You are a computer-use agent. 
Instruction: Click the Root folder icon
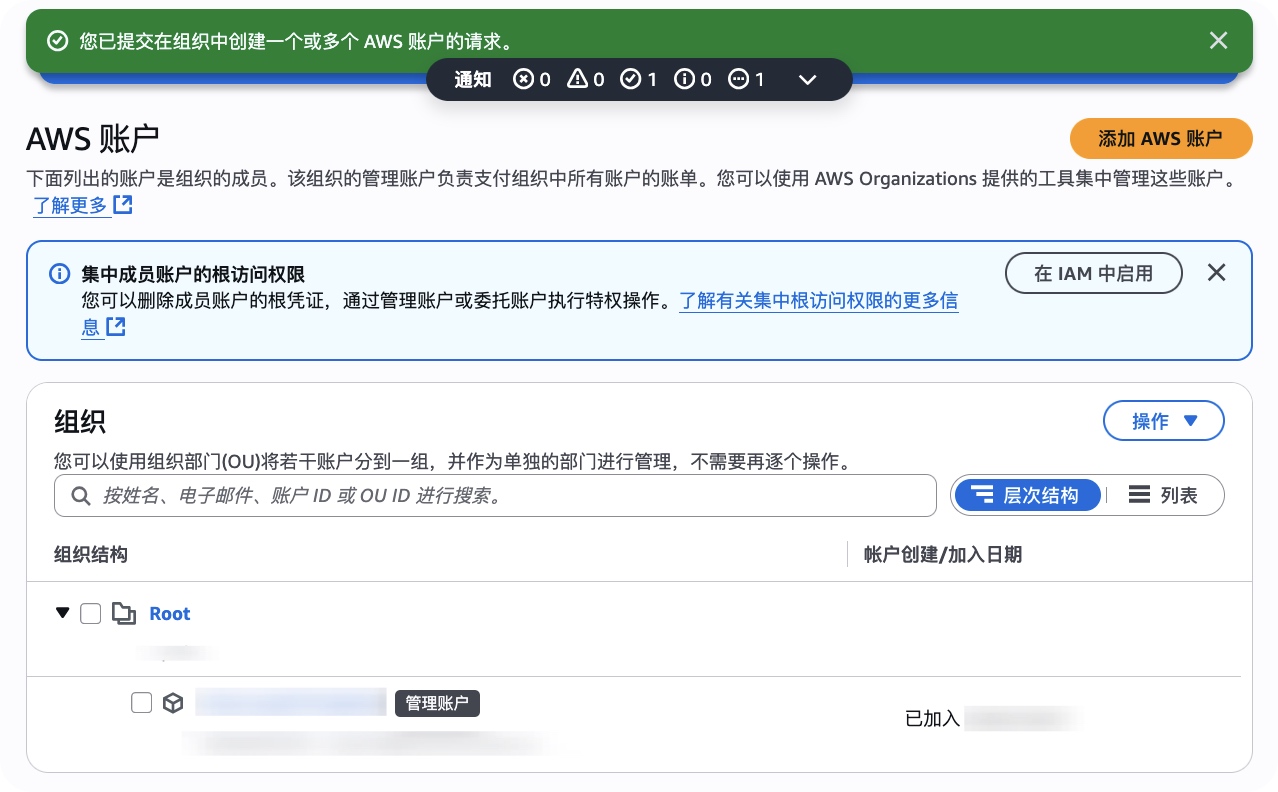coord(124,614)
